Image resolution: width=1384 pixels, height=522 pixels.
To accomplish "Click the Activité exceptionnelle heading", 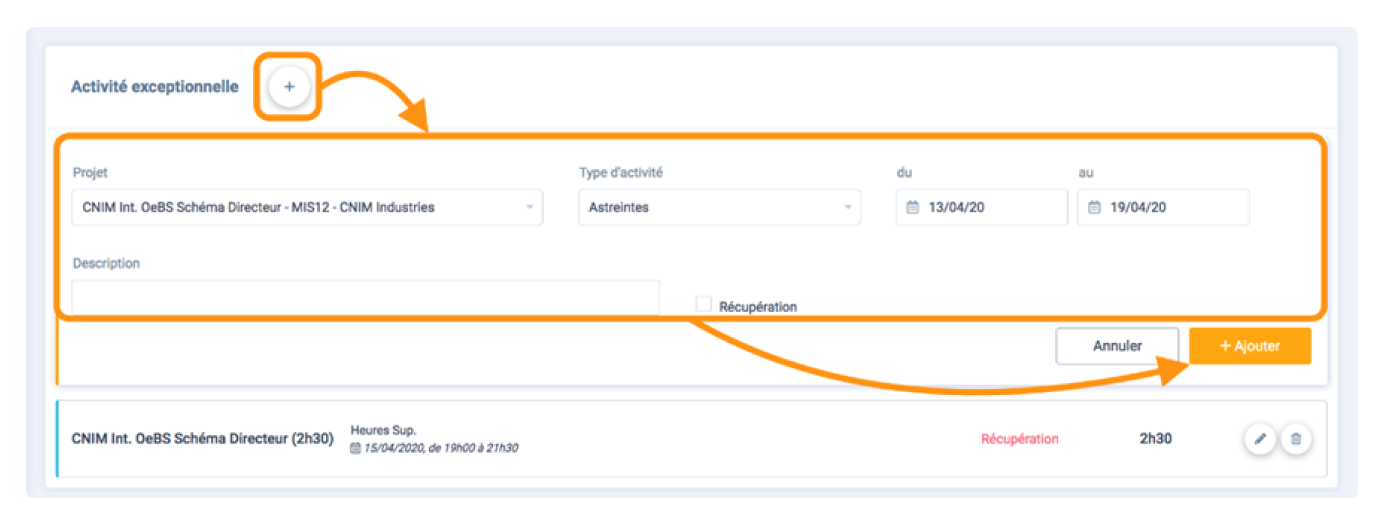I will [154, 87].
